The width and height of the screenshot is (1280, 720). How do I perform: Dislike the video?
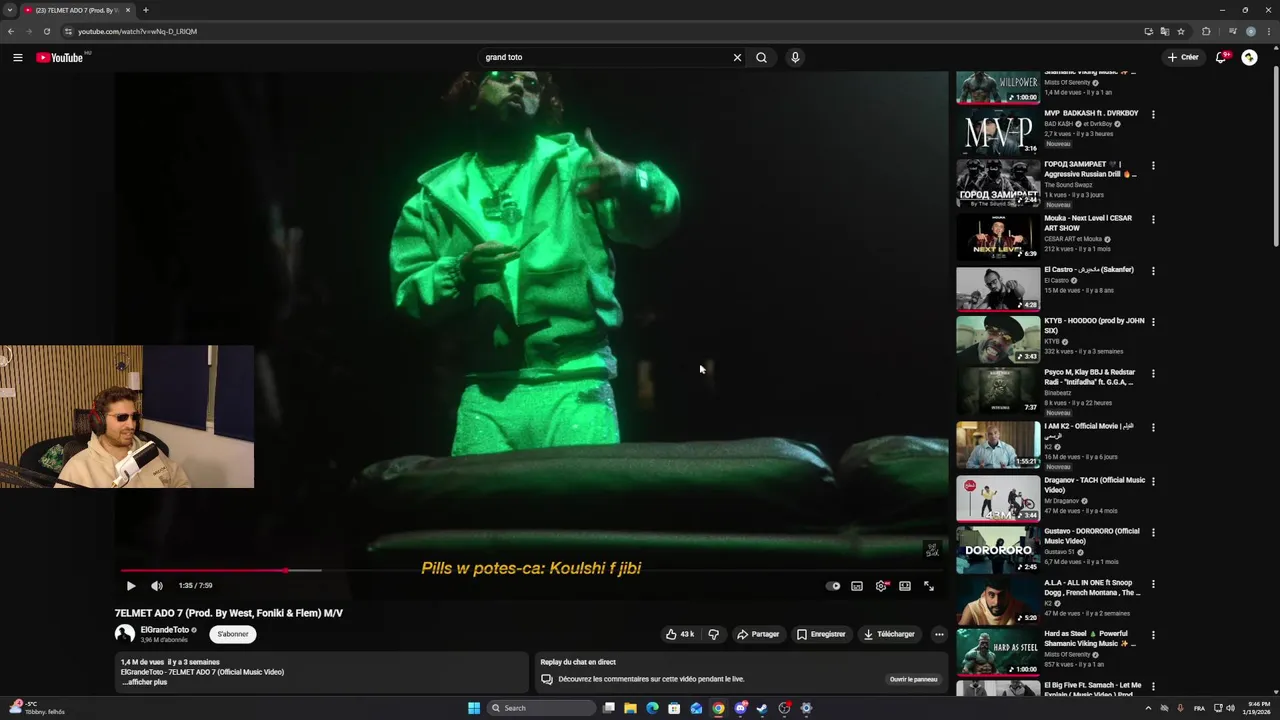(x=714, y=634)
